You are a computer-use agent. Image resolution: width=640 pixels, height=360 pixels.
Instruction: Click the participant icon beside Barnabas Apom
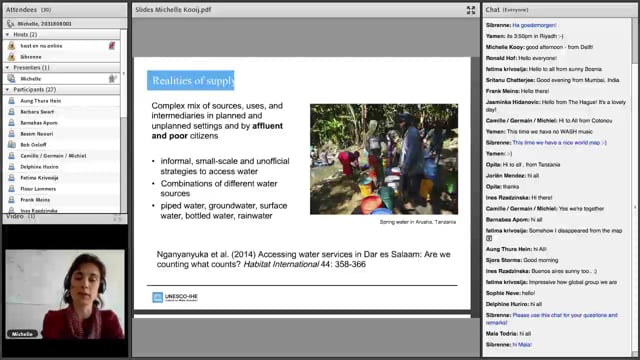pos(11,122)
